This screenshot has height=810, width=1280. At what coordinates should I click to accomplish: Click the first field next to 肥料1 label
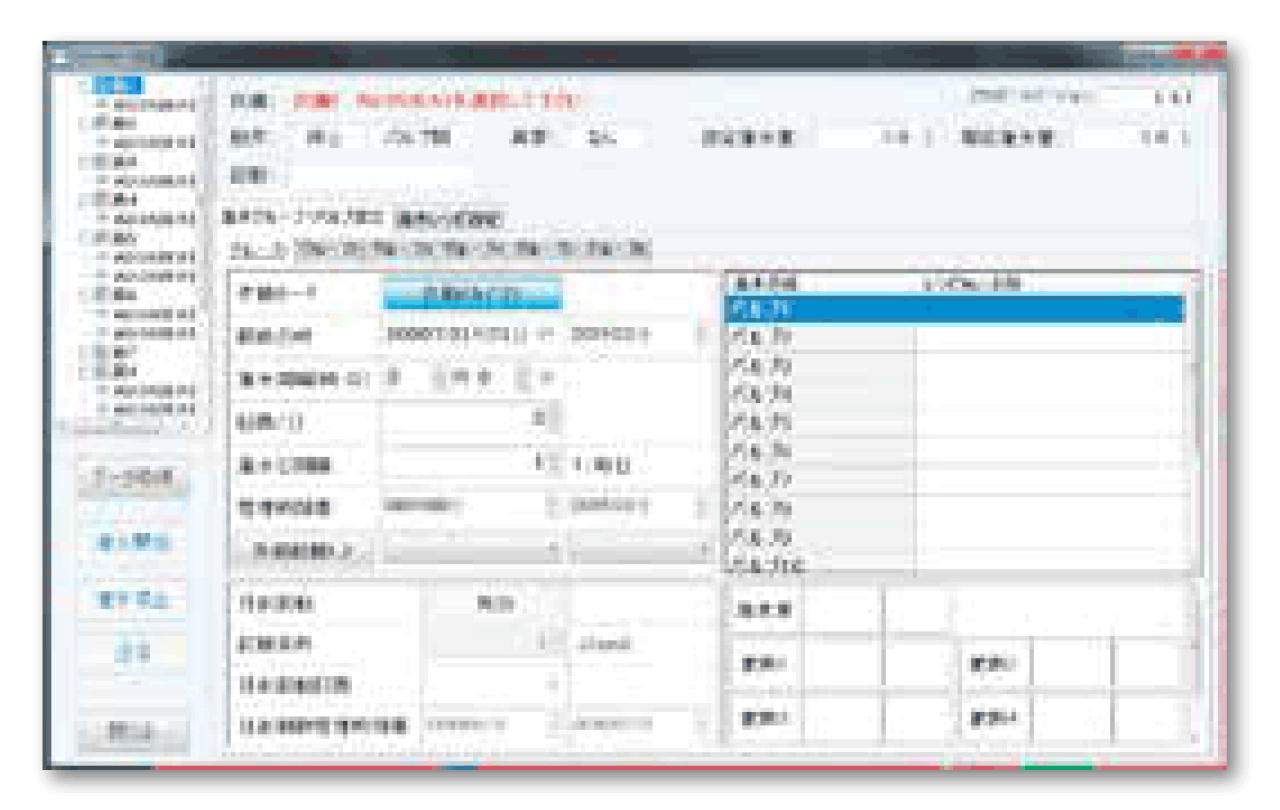pos(843,663)
